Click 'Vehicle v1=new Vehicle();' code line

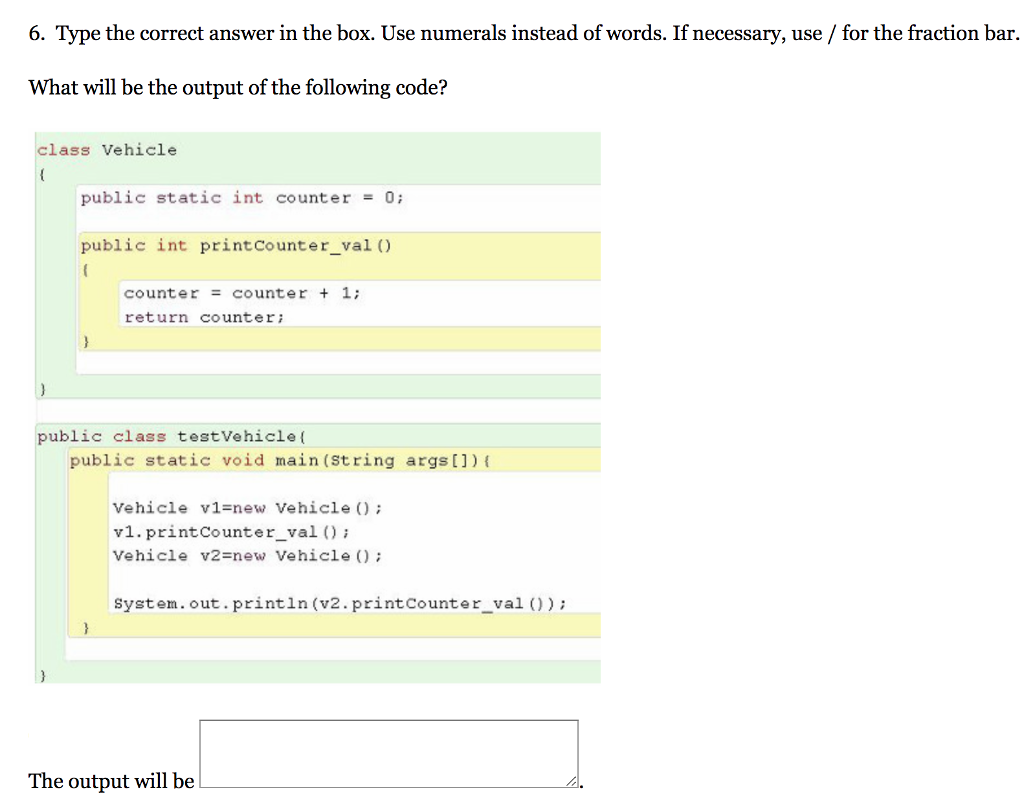click(248, 508)
